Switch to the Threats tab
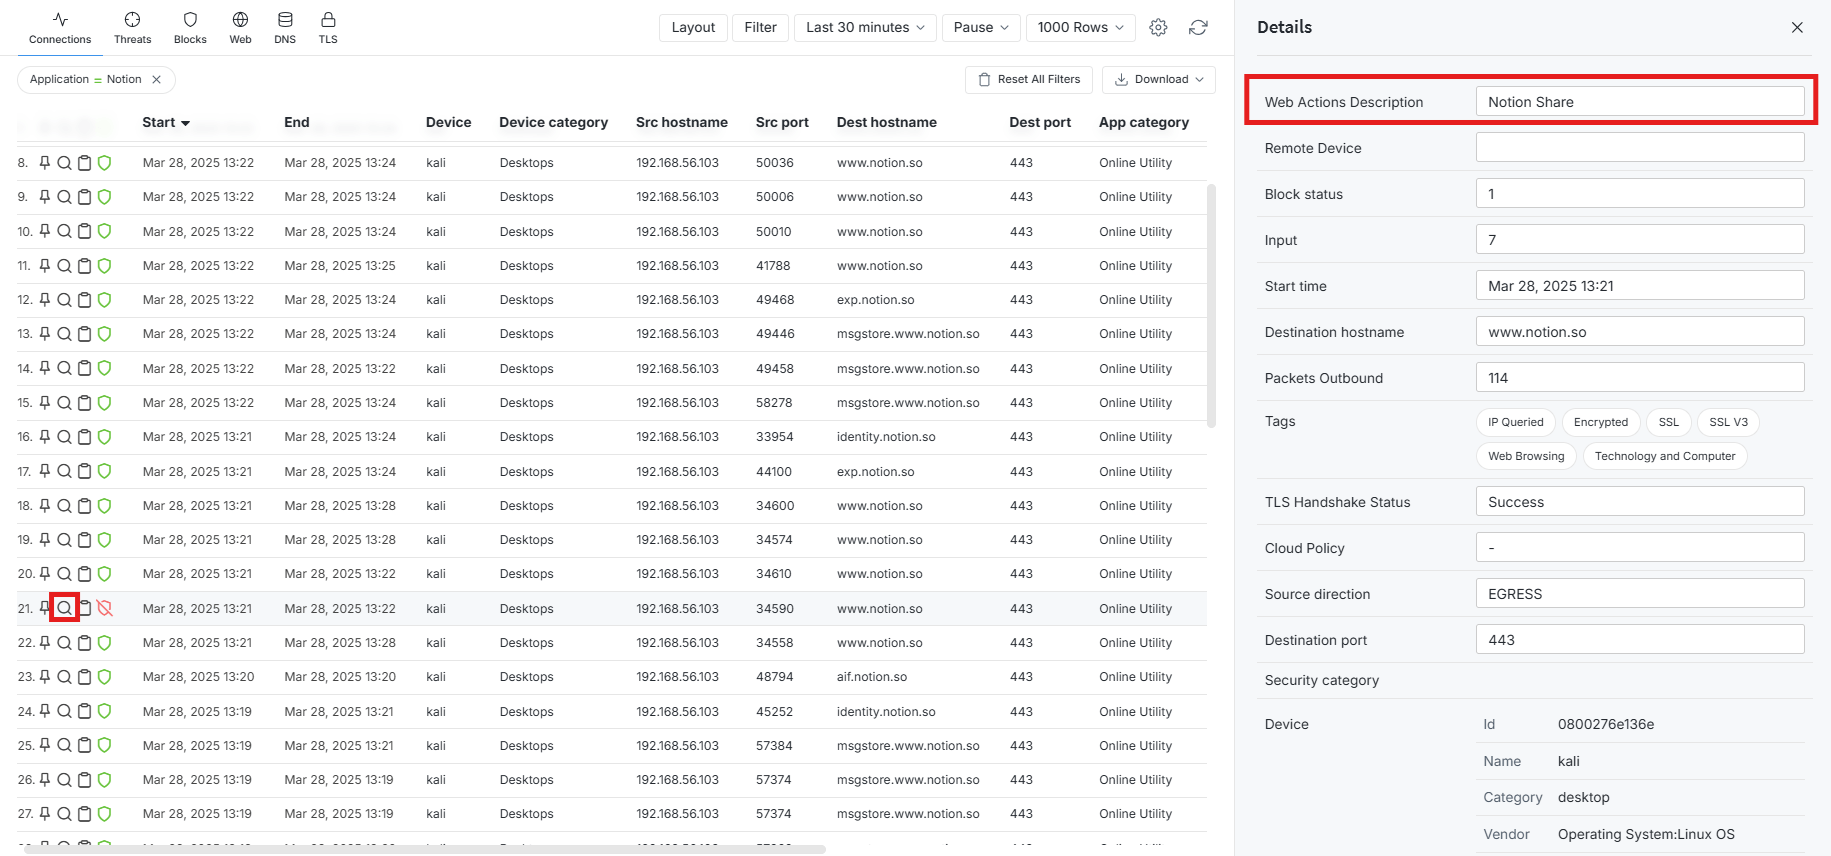Viewport: 1831px width, 856px height. click(x=132, y=28)
